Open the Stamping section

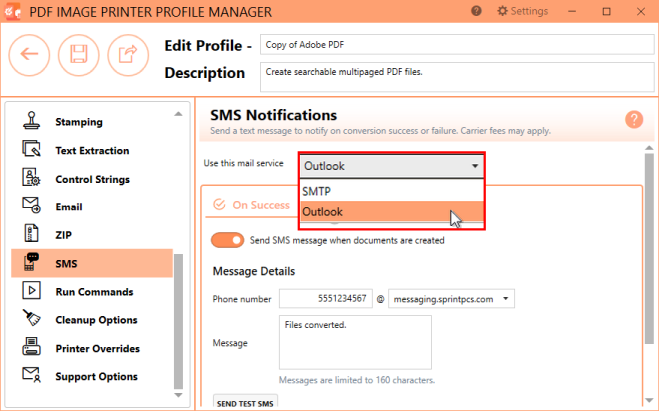pyautogui.click(x=79, y=122)
